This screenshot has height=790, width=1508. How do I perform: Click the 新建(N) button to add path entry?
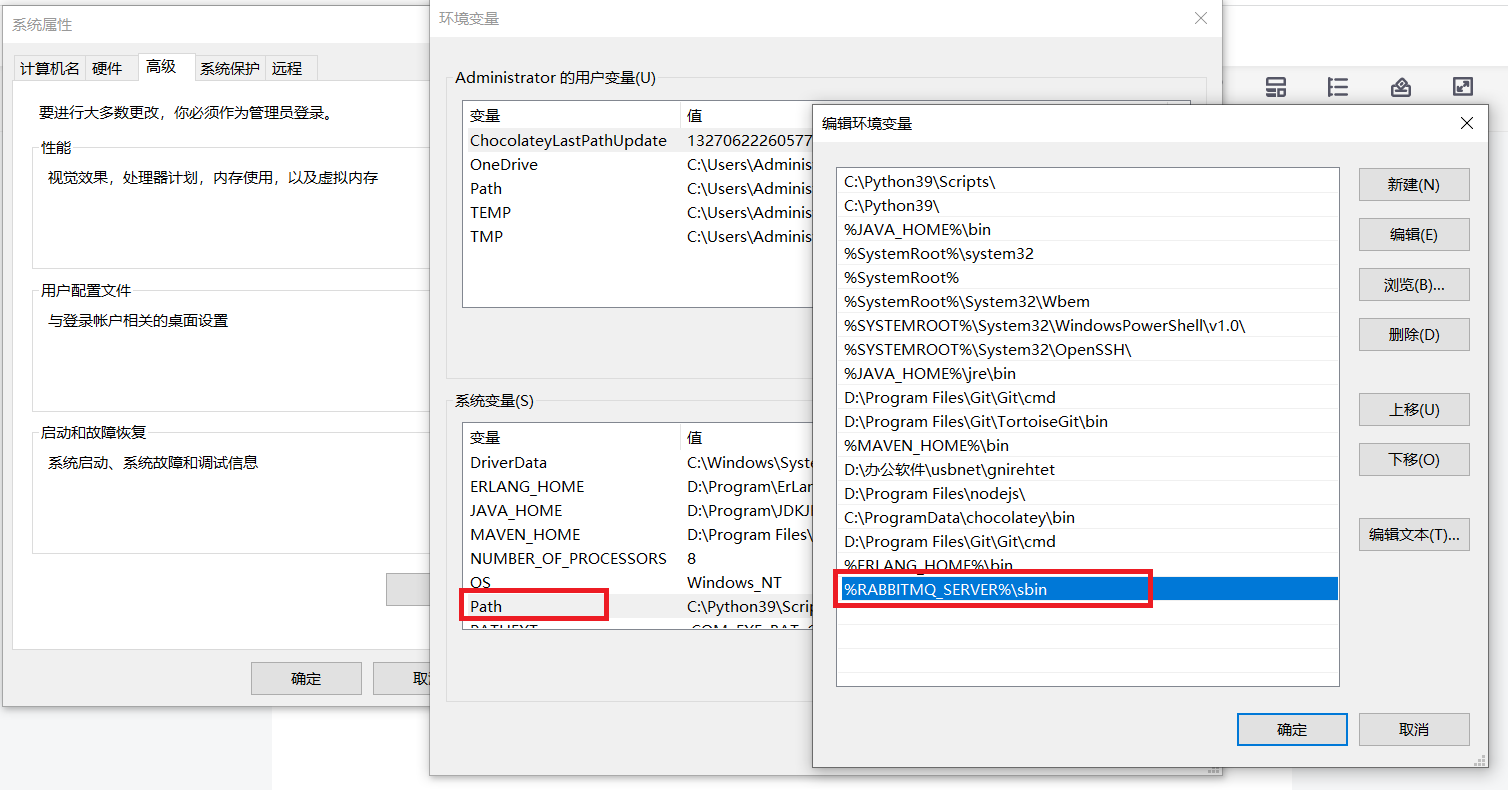tap(1413, 184)
